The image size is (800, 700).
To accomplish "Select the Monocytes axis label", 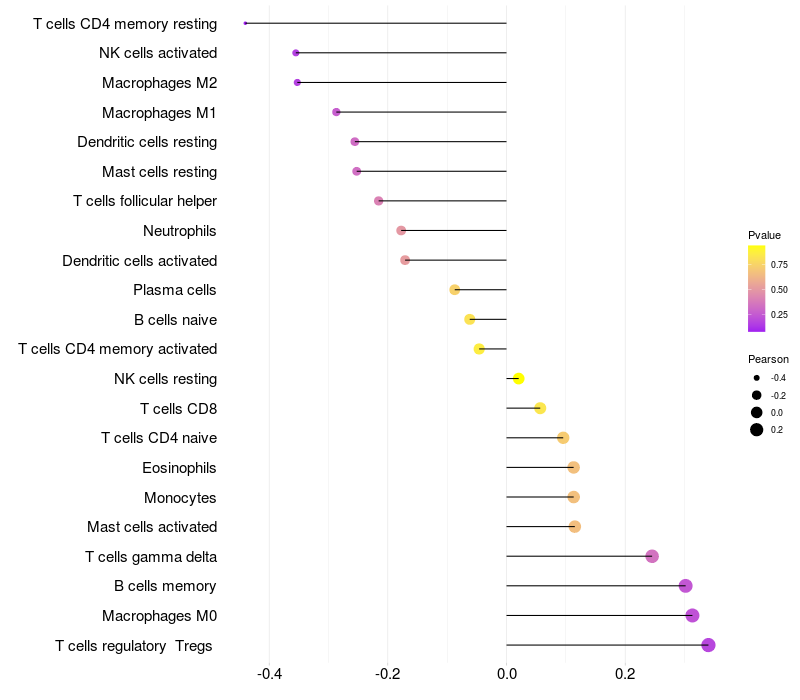I will [180, 497].
